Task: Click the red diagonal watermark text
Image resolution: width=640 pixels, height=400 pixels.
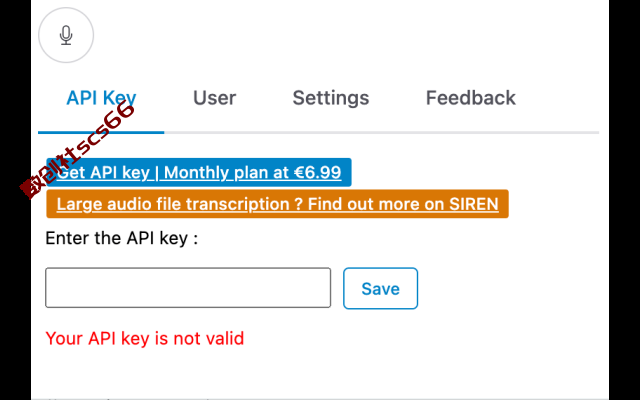Action: (x=77, y=150)
